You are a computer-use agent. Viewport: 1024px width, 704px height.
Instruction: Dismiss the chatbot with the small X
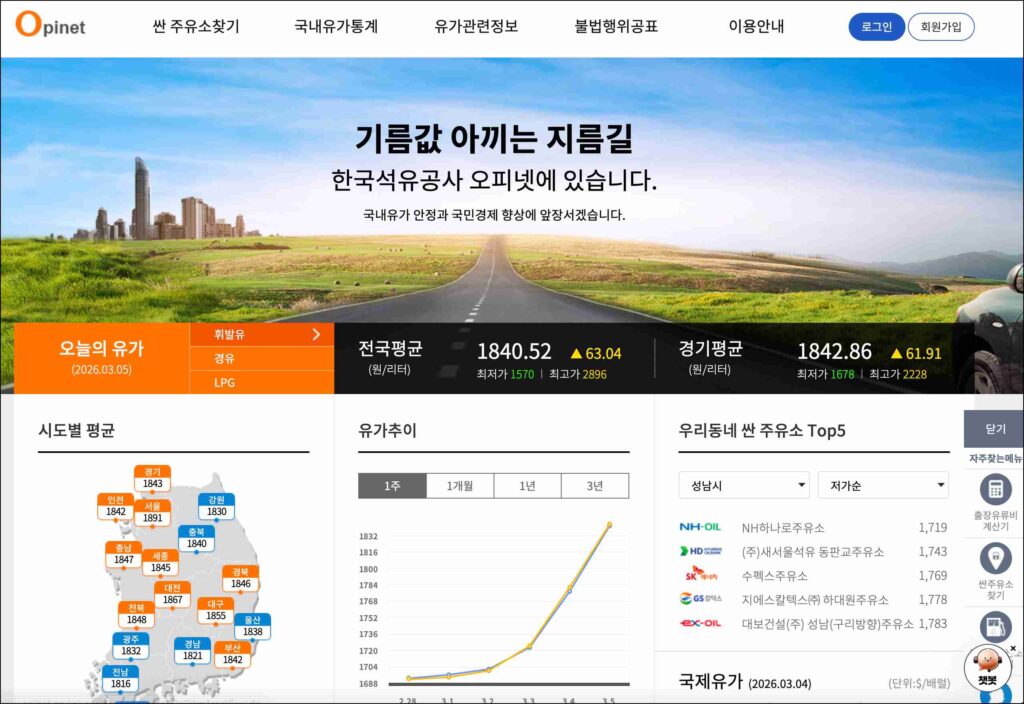coord(1012,649)
